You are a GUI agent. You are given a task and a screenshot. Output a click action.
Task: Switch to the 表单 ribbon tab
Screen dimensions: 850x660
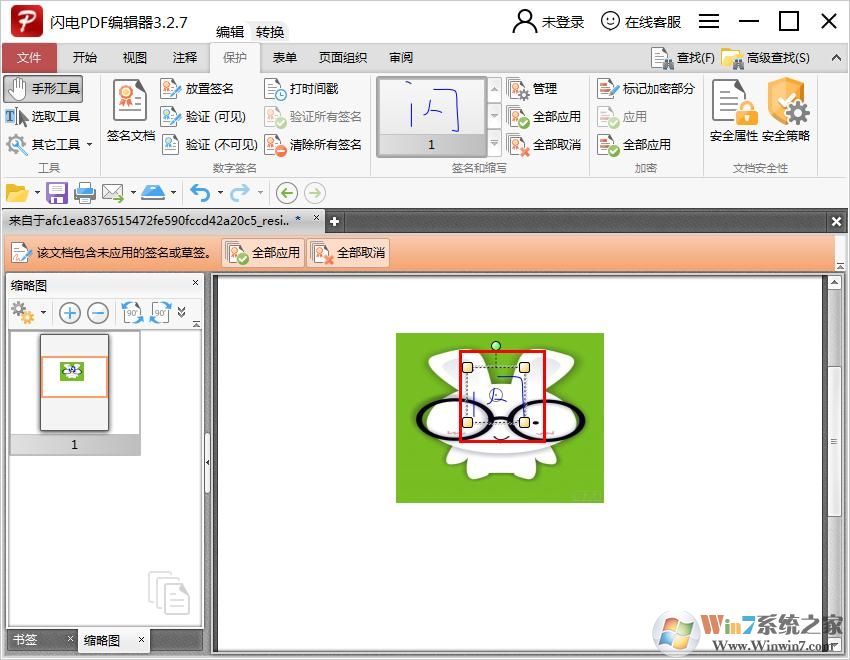click(x=284, y=57)
